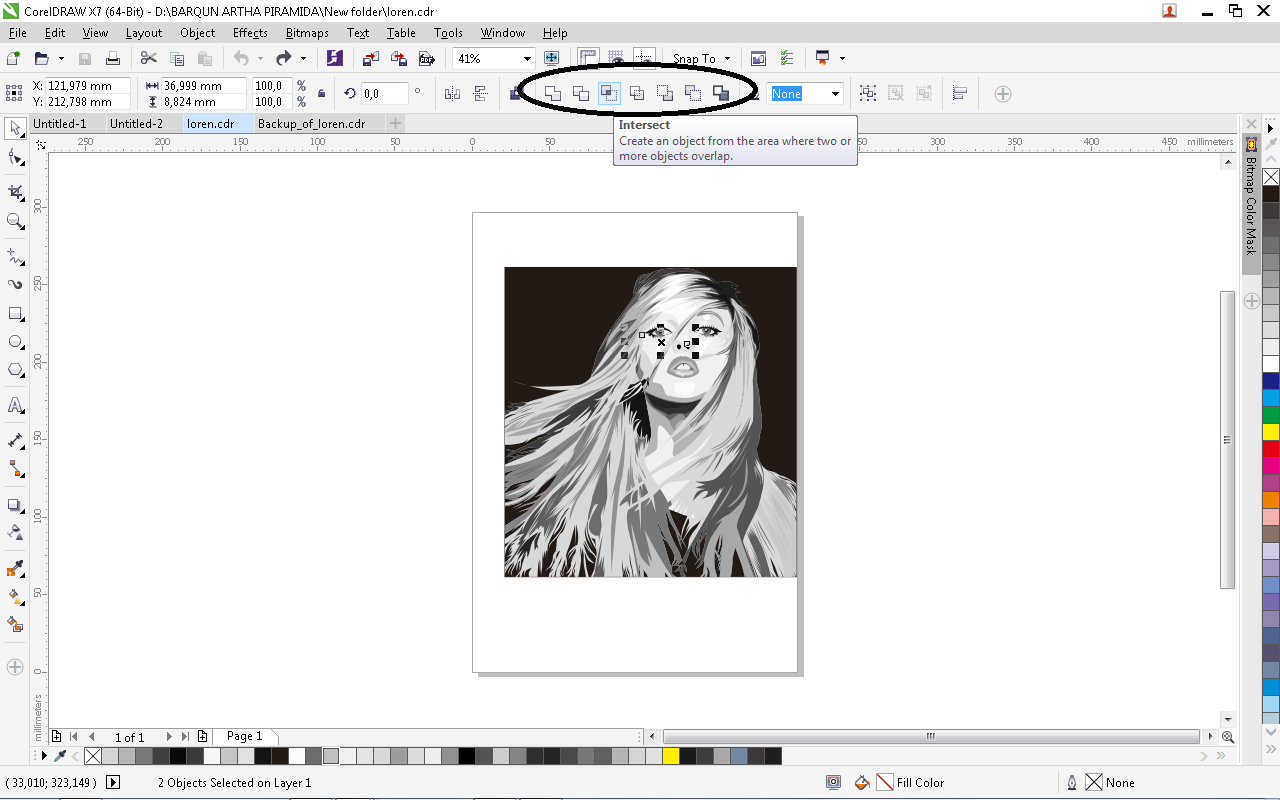This screenshot has width=1280, height=800.
Task: Click the Front Minus Back button
Action: pyautogui.click(x=664, y=93)
